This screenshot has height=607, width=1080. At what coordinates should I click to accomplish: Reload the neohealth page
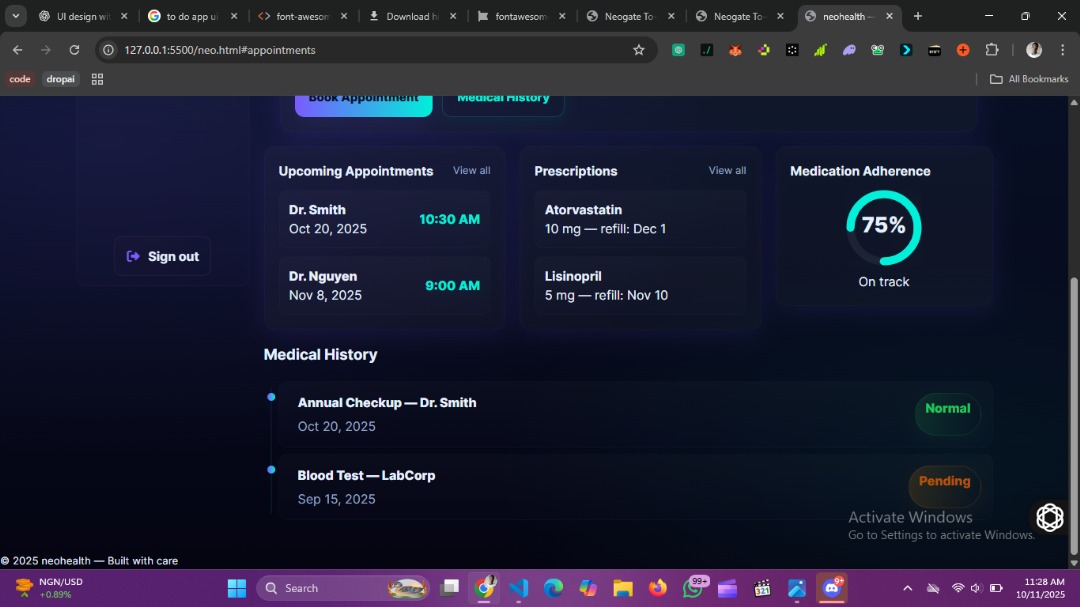pos(74,50)
